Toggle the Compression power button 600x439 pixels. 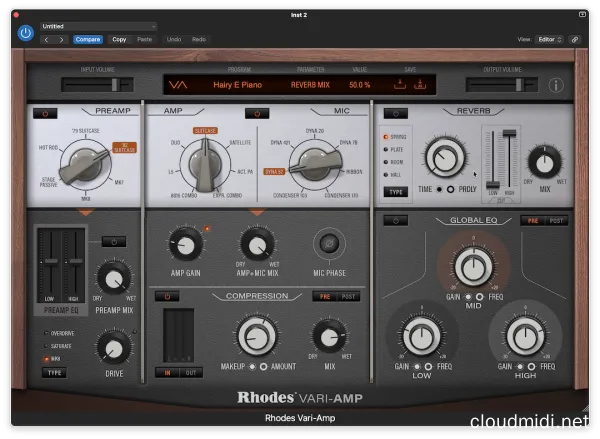[x=167, y=296]
